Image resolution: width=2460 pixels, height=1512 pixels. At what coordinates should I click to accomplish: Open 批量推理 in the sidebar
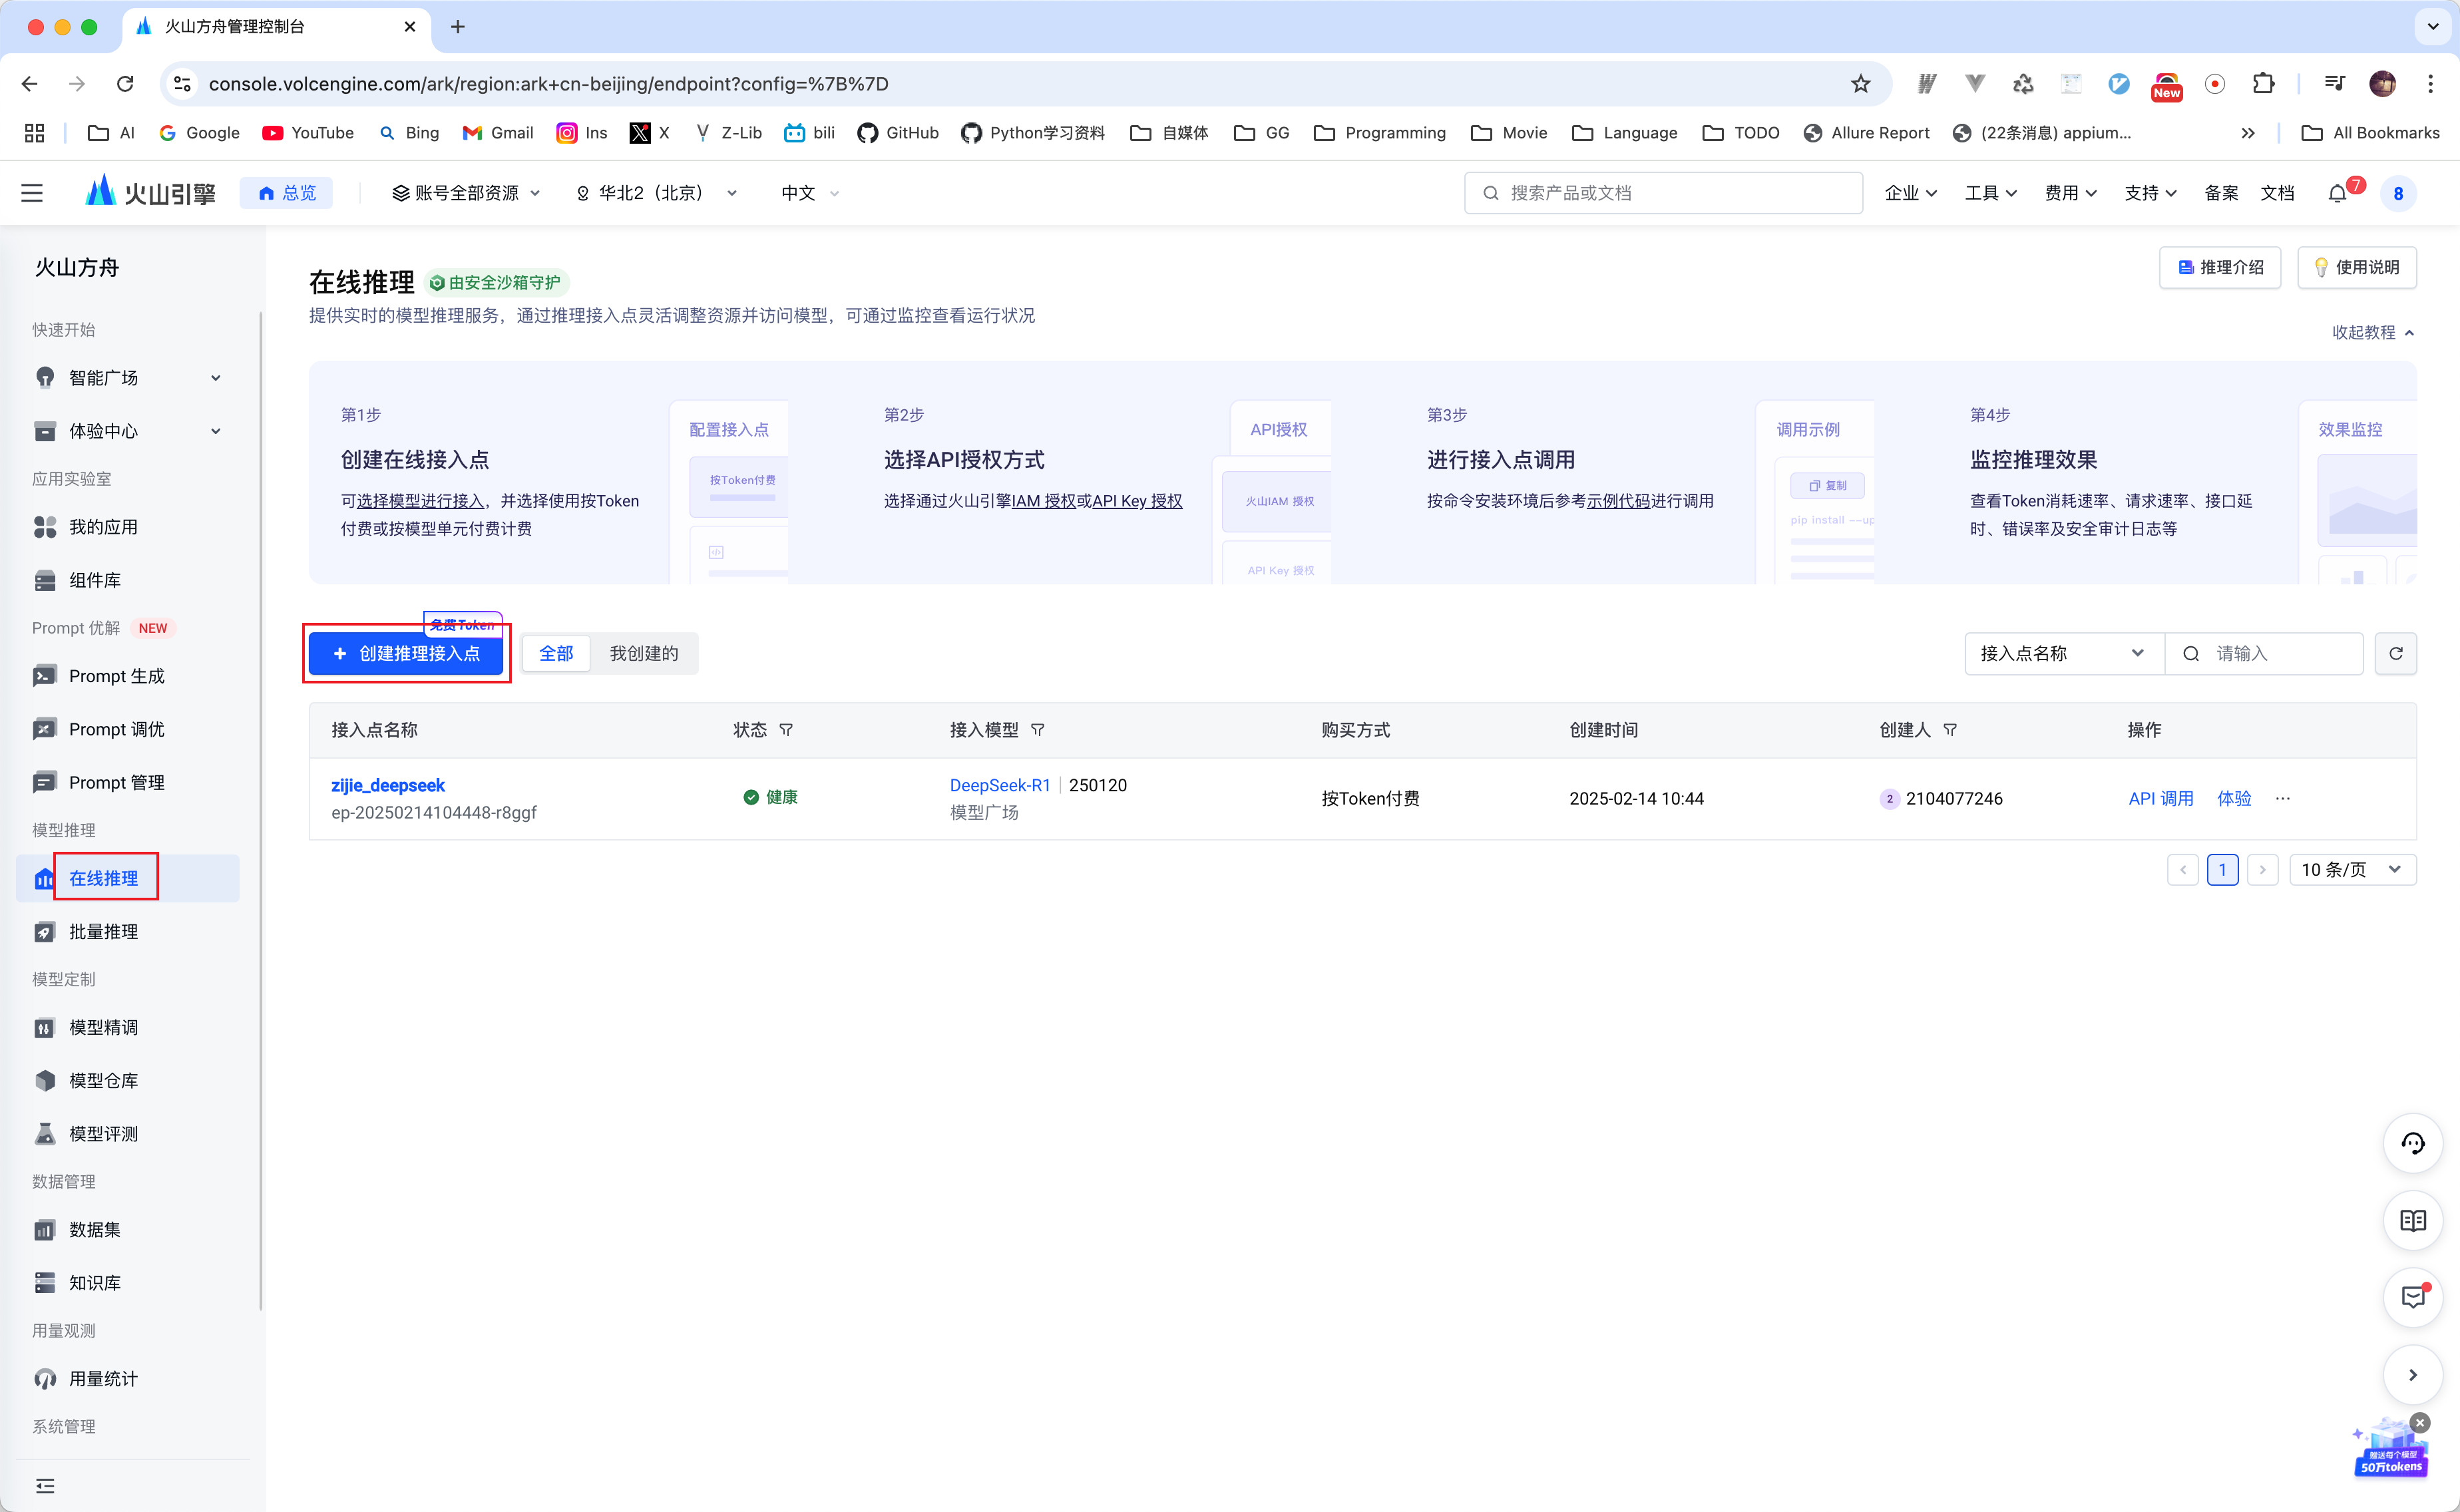click(x=127, y=932)
